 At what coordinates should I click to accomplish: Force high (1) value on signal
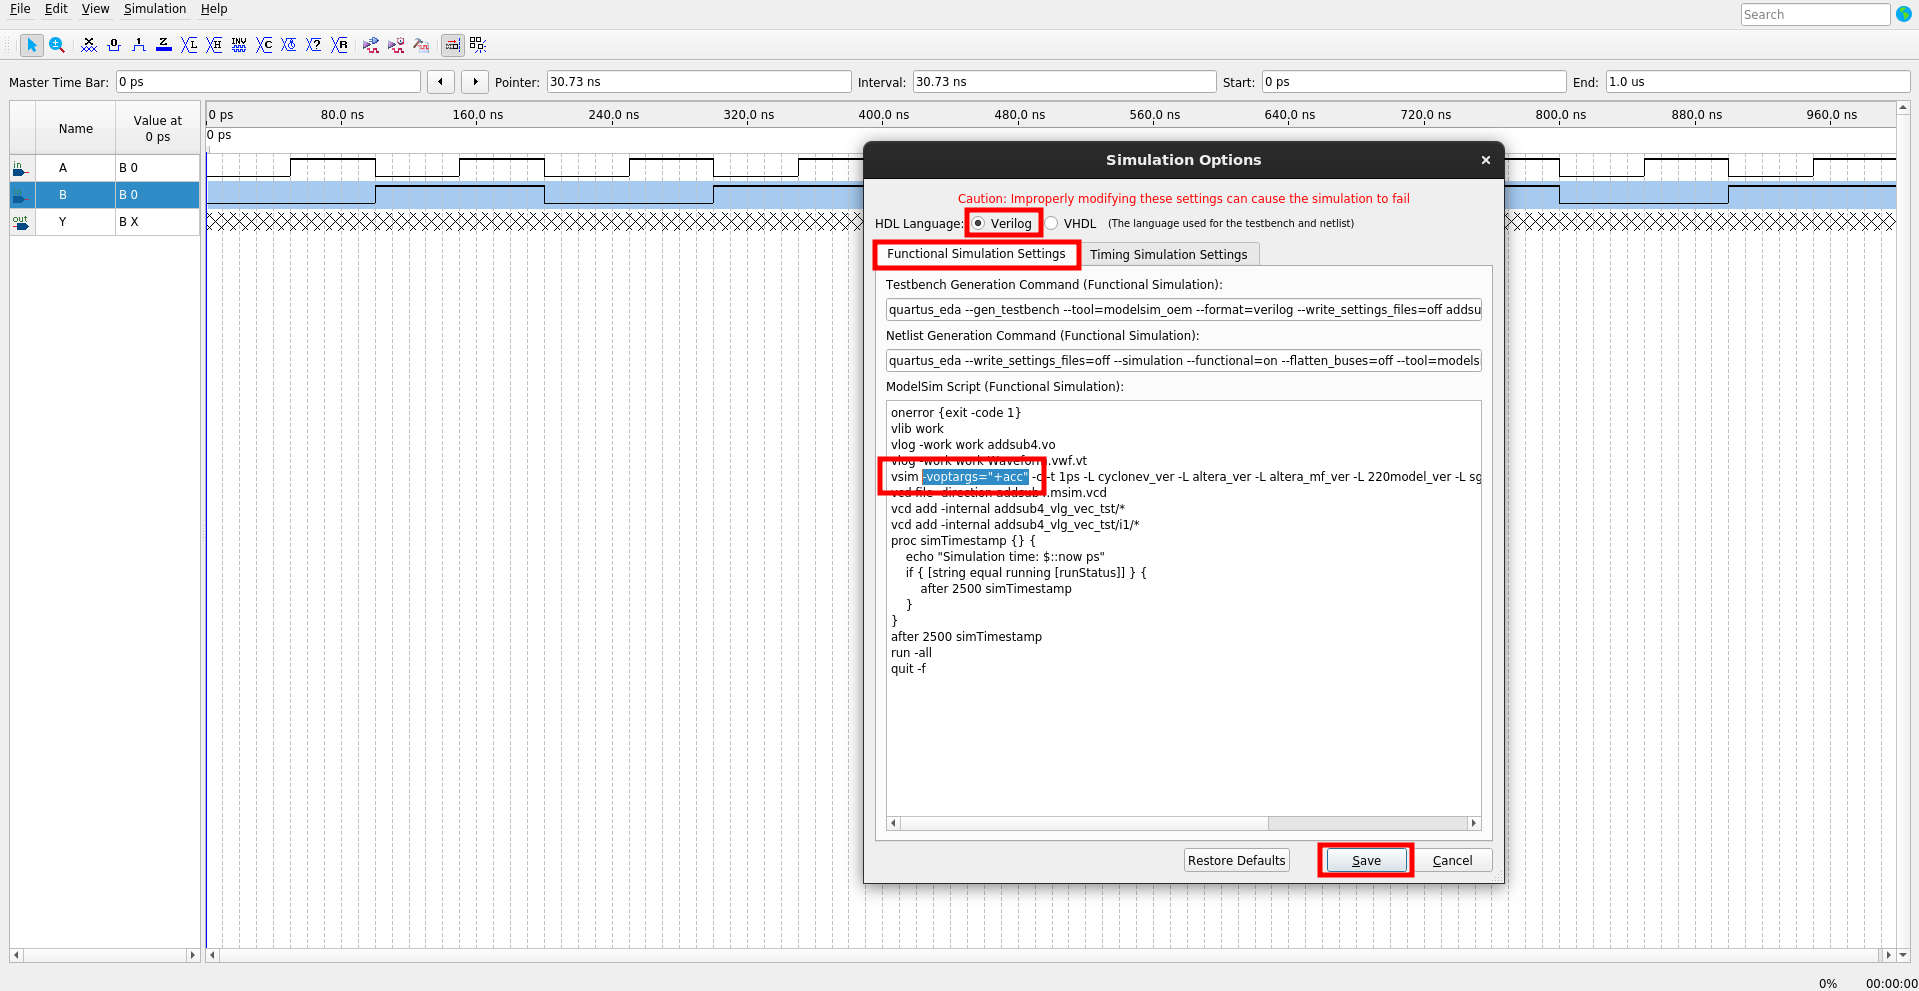tap(139, 45)
